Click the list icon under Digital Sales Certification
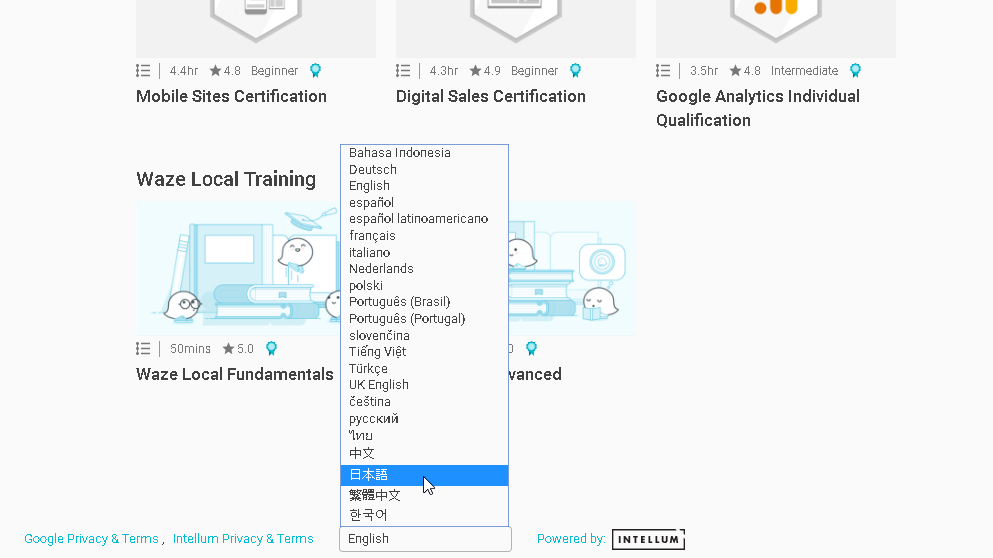Viewport: 993px width, 558px height. (x=403, y=71)
